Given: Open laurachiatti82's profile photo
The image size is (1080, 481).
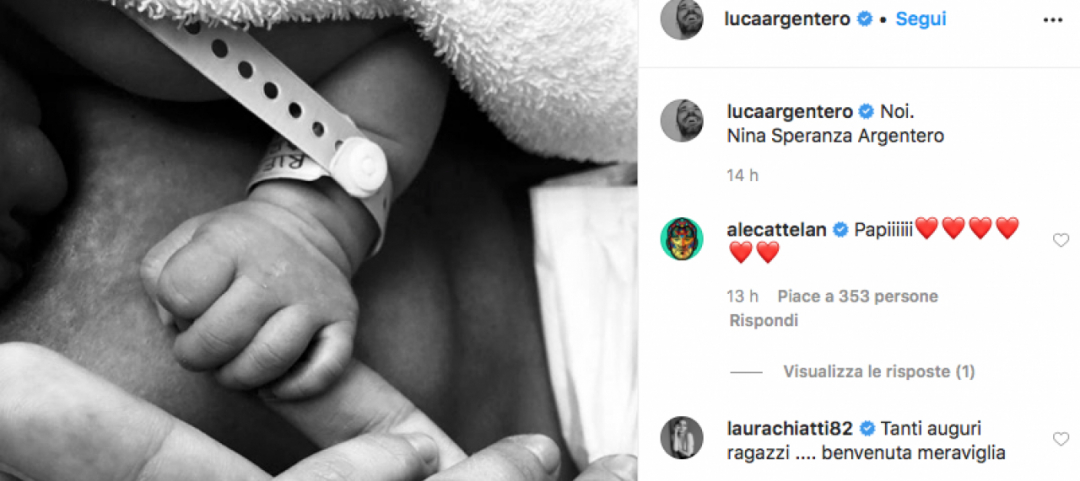Looking at the screenshot, I should click(681, 438).
